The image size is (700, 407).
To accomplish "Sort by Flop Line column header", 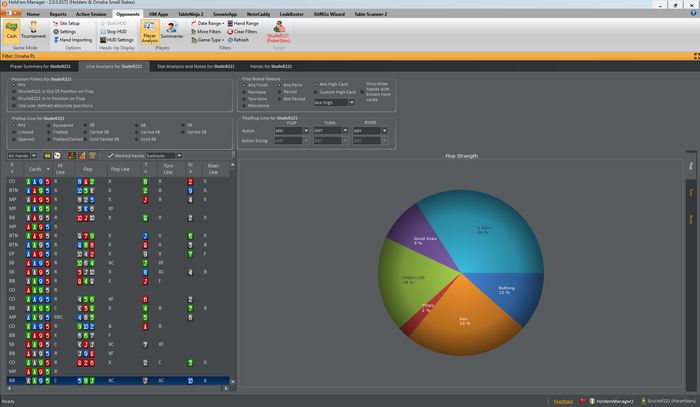I will 122,169.
